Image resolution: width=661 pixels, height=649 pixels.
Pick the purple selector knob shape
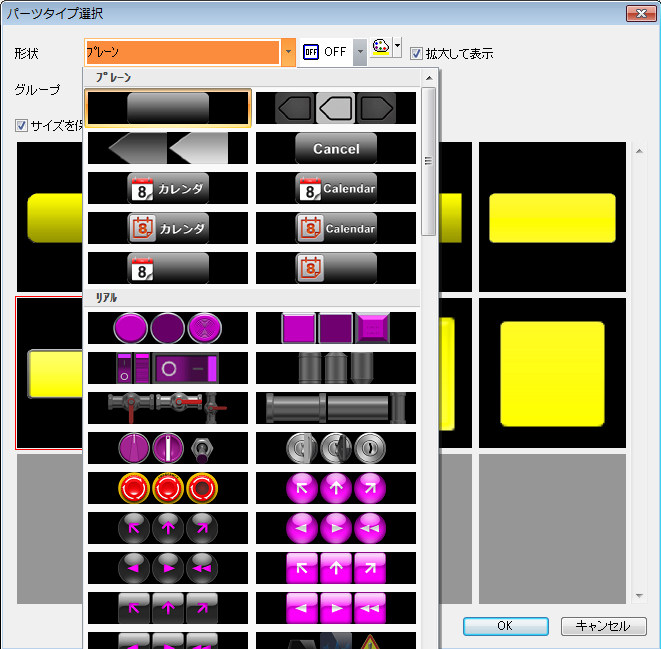pyautogui.click(x=168, y=448)
